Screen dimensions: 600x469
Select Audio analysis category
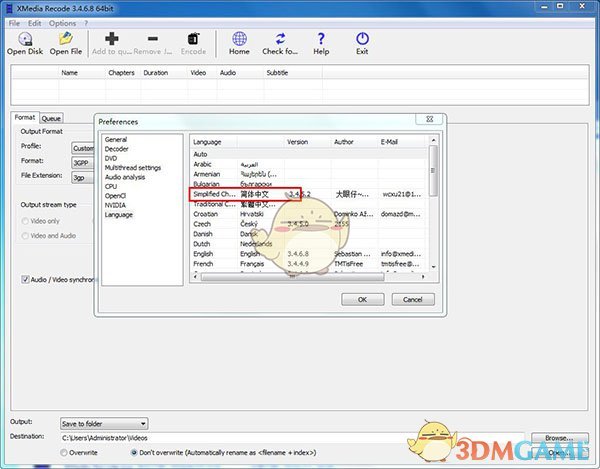coord(125,177)
